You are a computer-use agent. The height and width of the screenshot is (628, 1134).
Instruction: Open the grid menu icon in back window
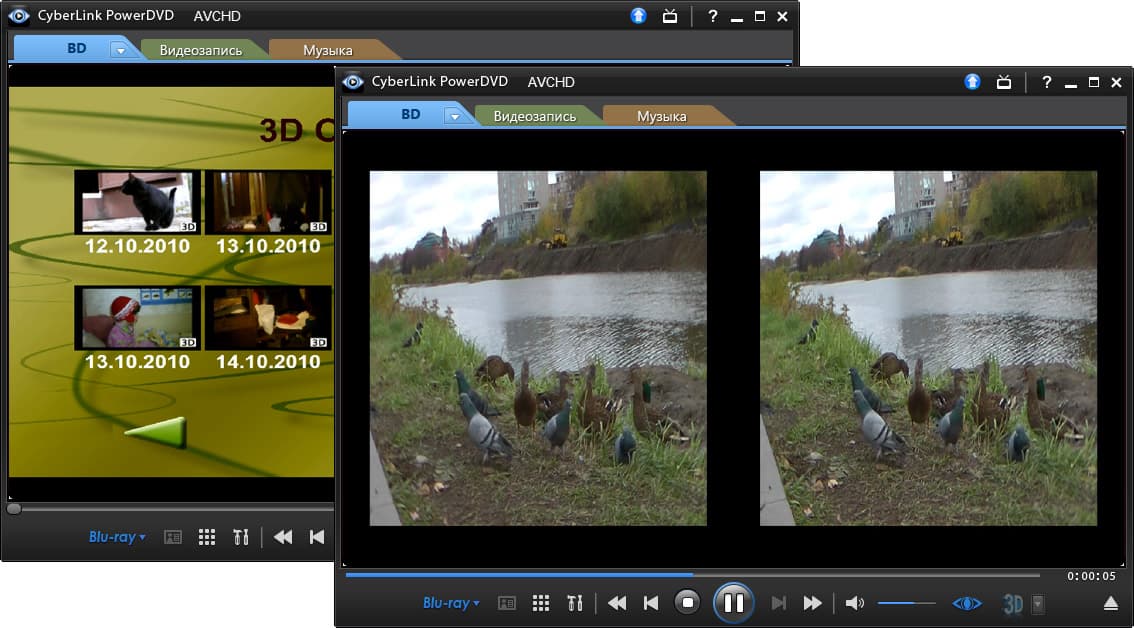point(207,537)
